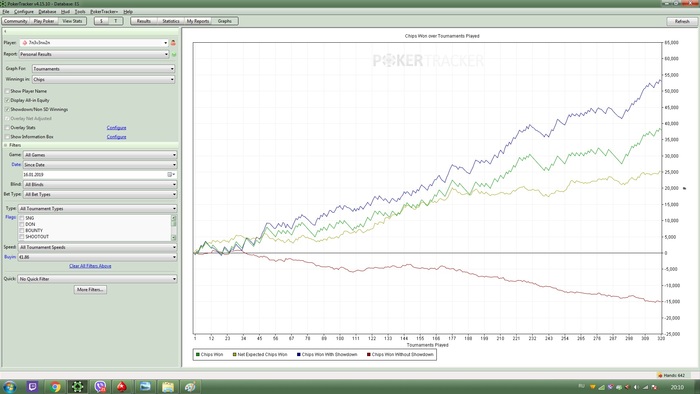Open the Graph For Tournaments dropdown
The height and width of the screenshot is (394, 700).
[x=103, y=69]
